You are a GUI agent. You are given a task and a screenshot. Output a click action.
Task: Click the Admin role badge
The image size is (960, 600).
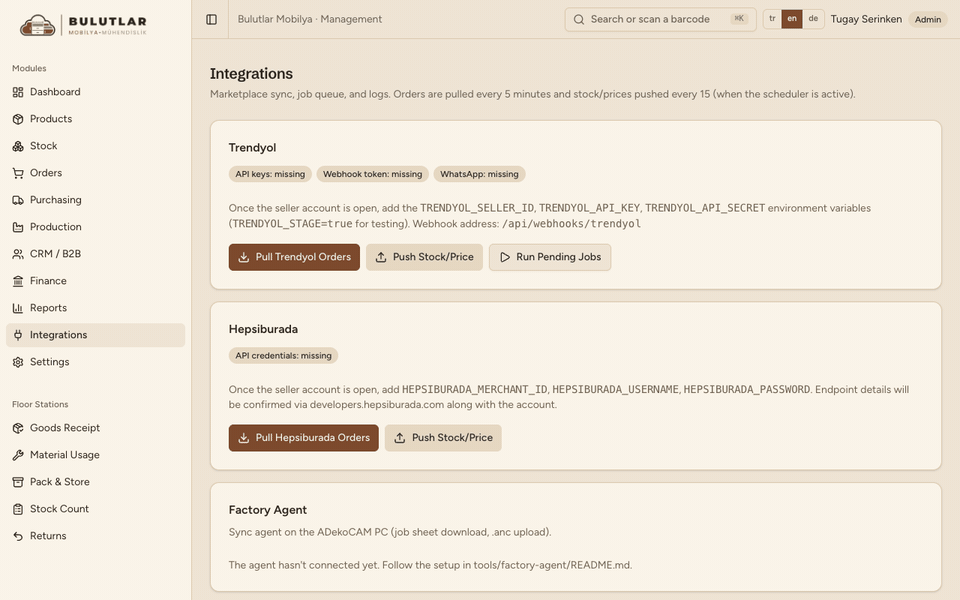coord(928,20)
